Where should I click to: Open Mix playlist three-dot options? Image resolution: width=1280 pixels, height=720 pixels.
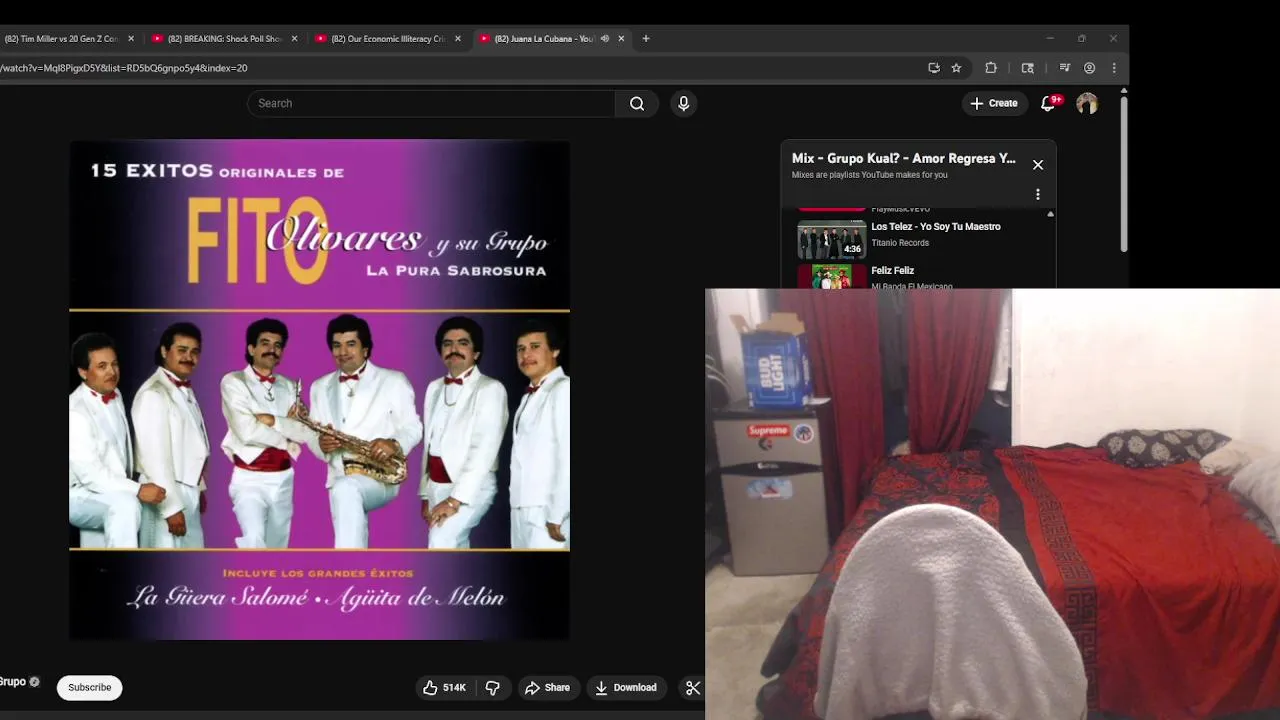[x=1038, y=194]
